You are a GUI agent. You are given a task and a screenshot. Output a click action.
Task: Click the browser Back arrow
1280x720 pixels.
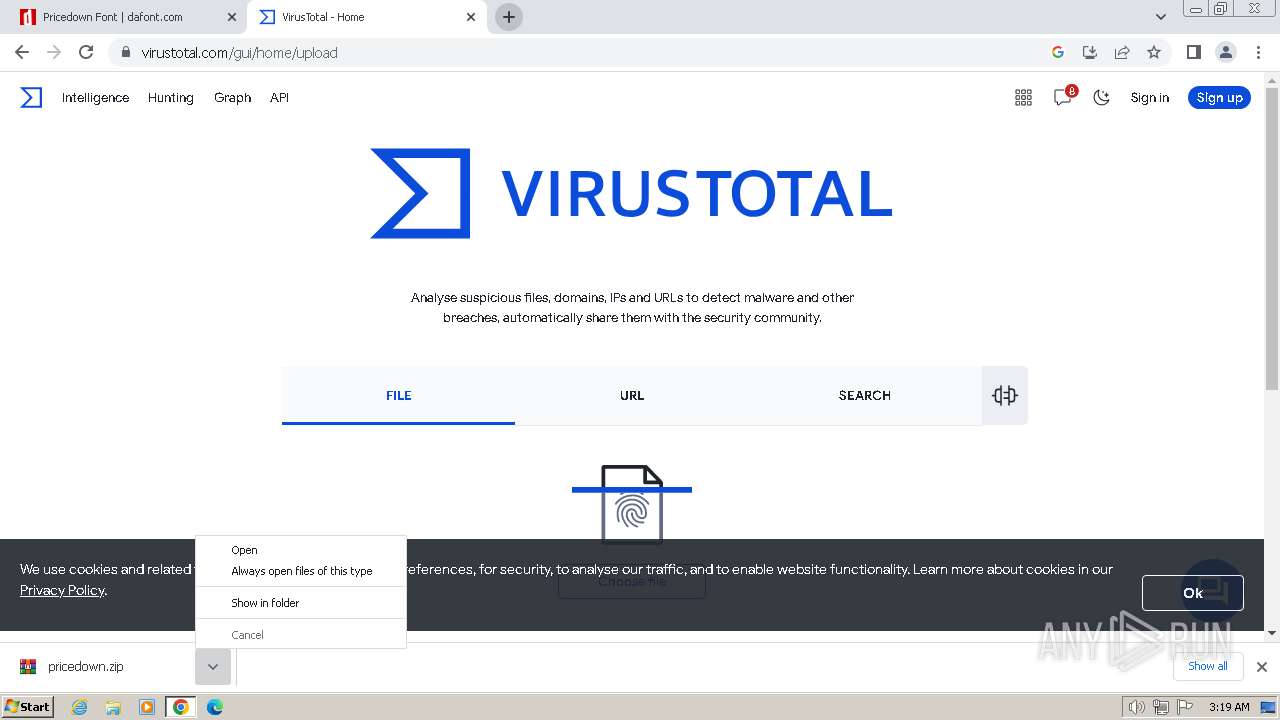(22, 52)
